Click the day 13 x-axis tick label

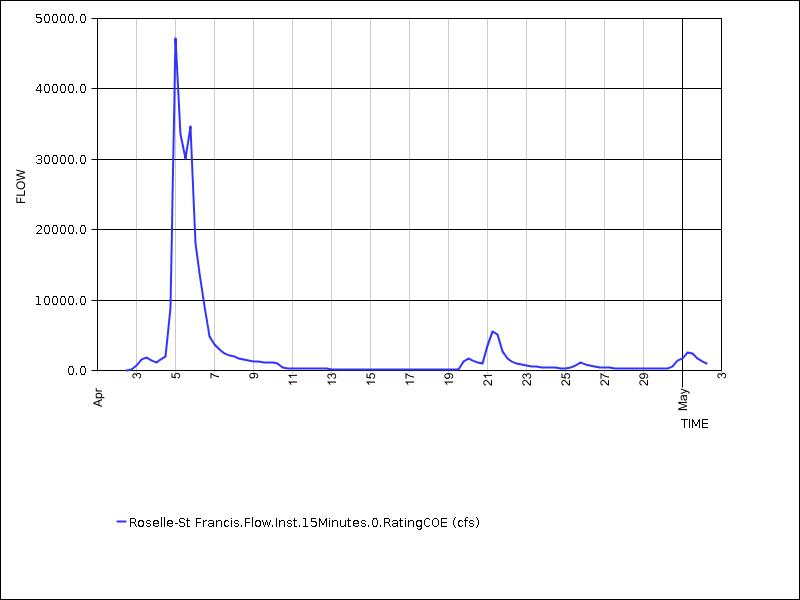tap(332, 379)
